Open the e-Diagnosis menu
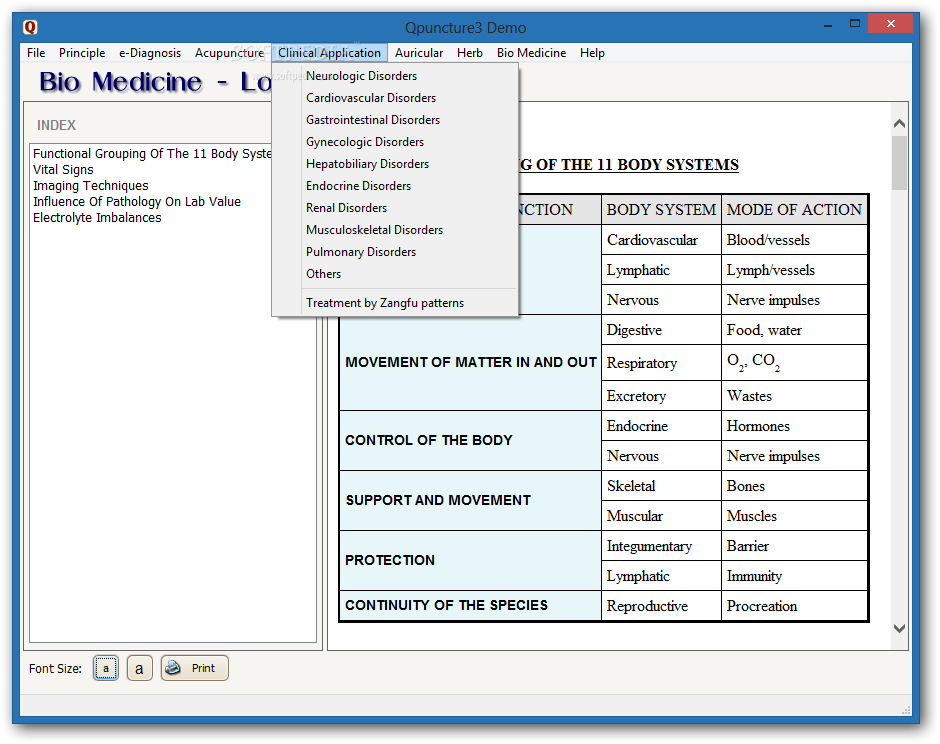Image resolution: width=940 pixels, height=744 pixels. point(150,53)
